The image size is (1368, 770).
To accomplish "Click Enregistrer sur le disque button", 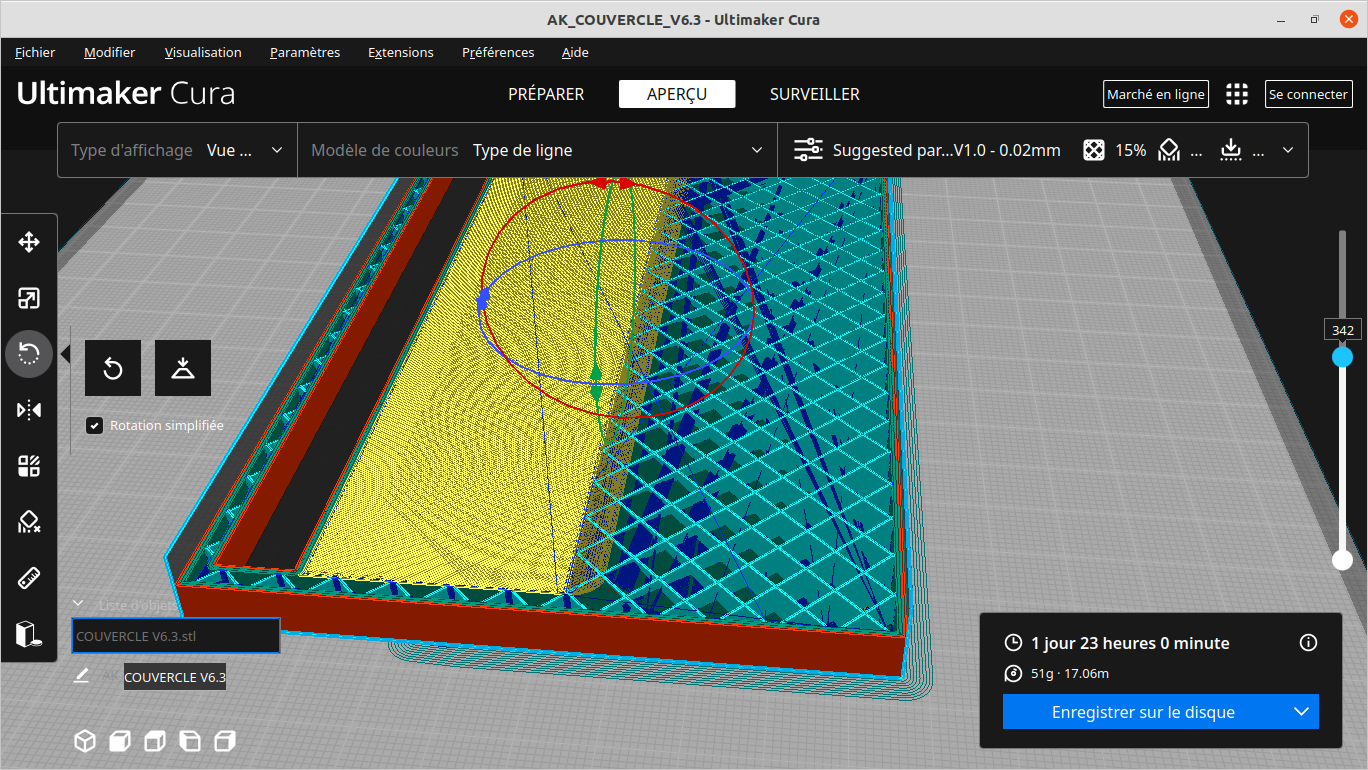I will [x=1143, y=712].
